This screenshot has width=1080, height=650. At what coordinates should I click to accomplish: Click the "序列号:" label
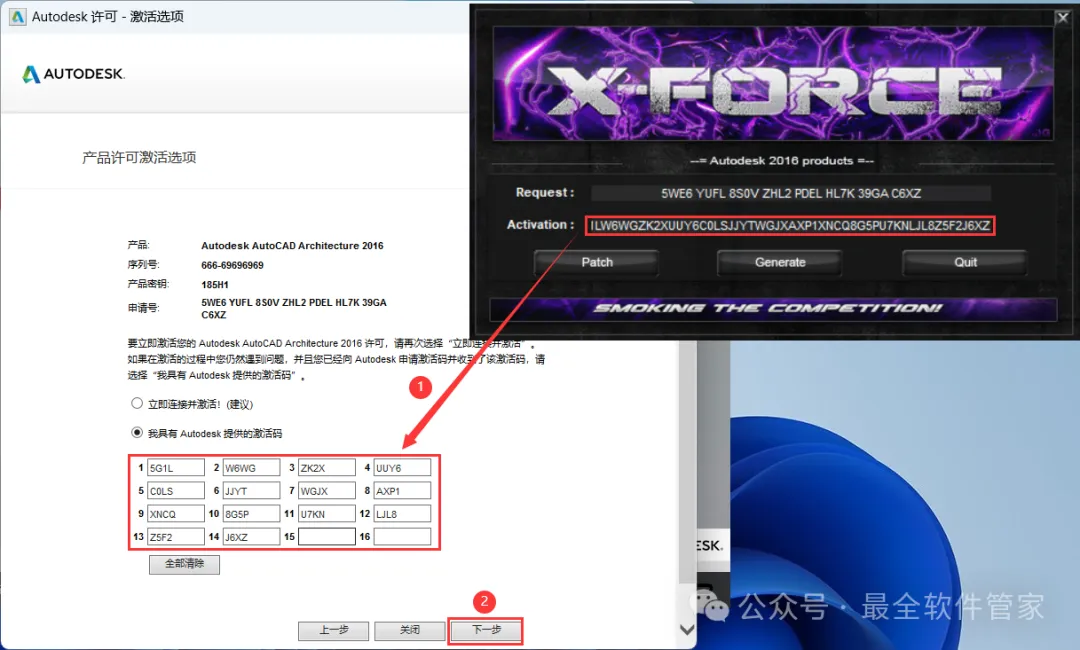[x=143, y=264]
